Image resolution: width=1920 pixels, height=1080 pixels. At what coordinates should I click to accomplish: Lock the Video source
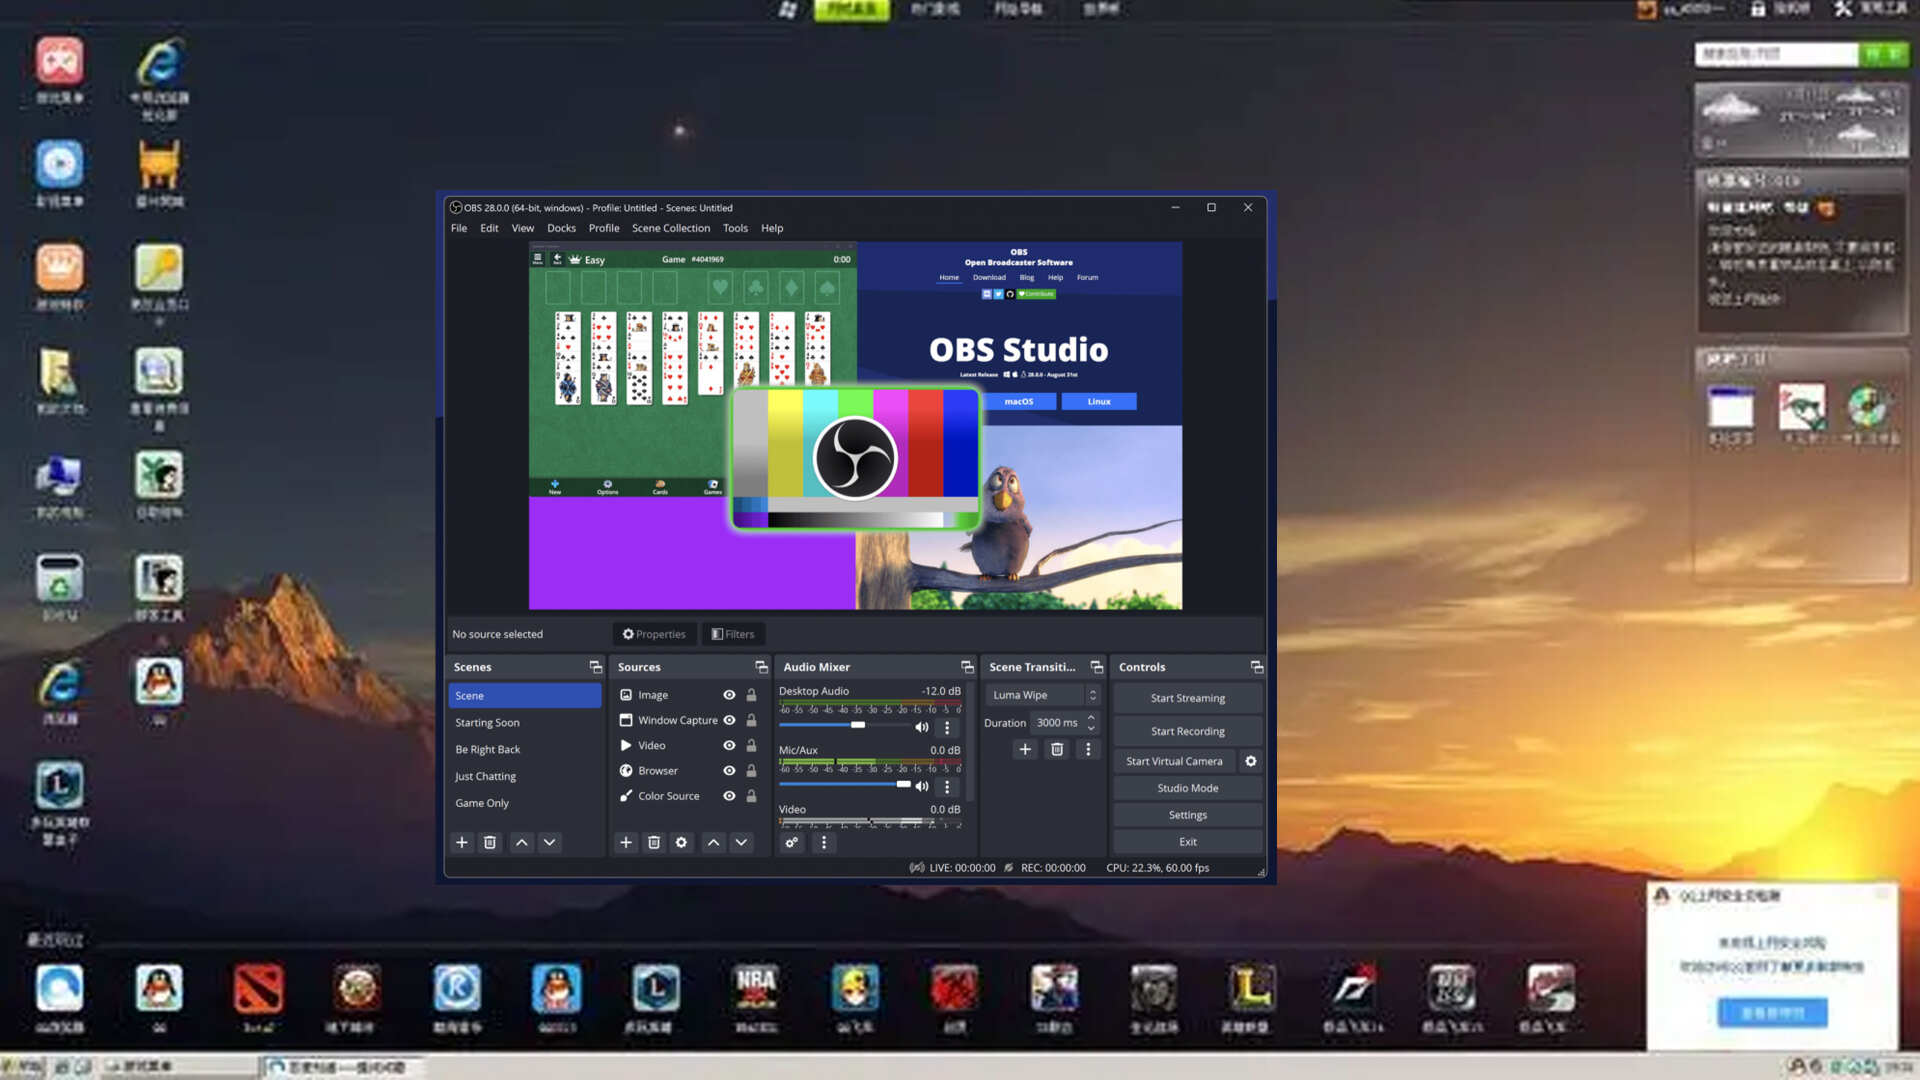point(751,745)
